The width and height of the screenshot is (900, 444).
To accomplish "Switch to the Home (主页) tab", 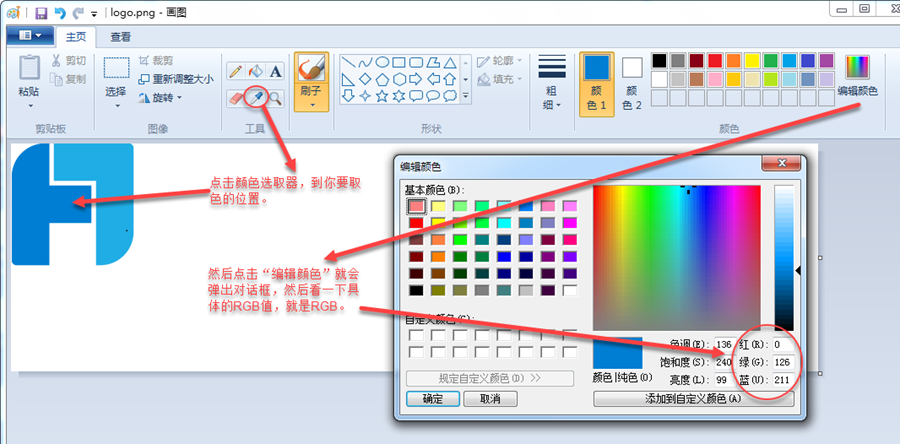I will point(76,37).
